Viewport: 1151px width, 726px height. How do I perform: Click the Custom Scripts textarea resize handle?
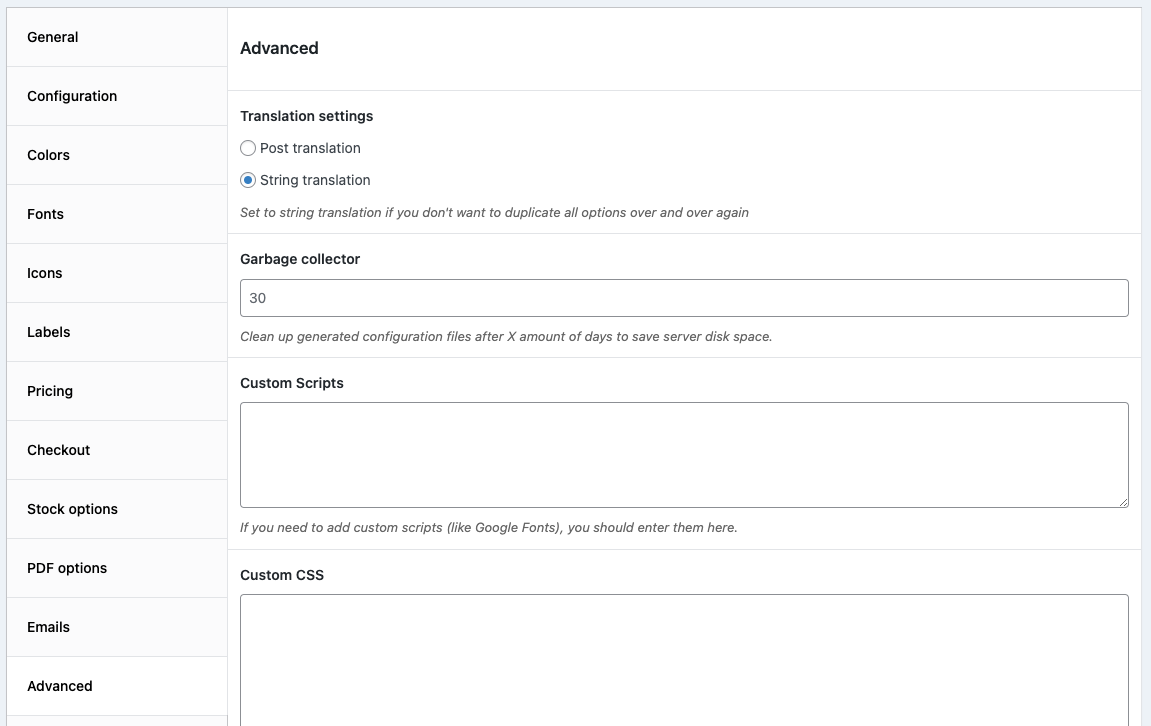tap(1123, 502)
